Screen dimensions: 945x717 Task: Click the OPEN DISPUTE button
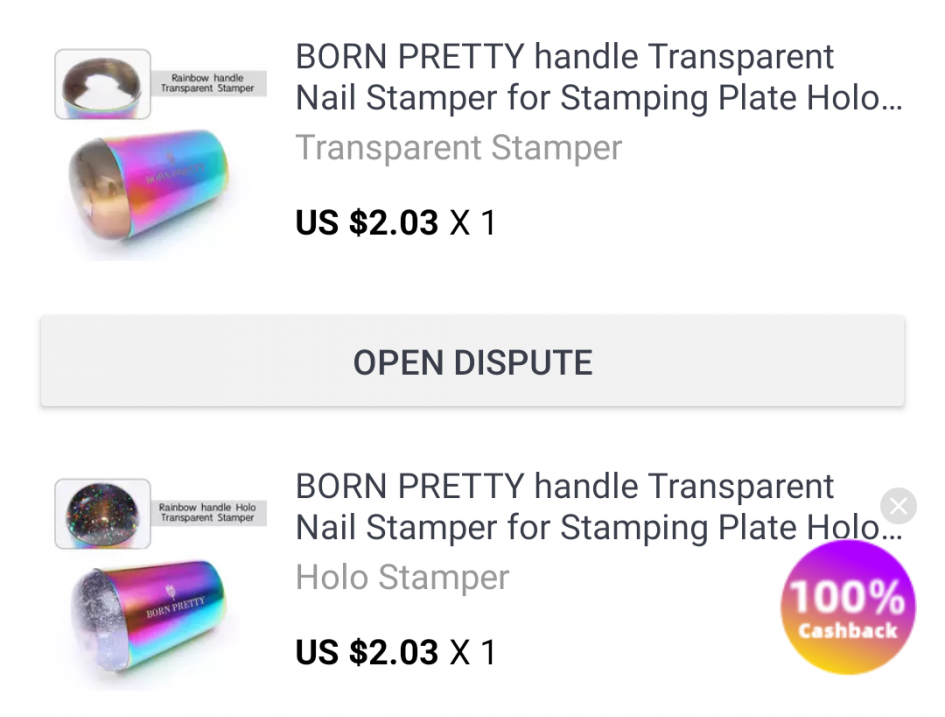point(472,362)
